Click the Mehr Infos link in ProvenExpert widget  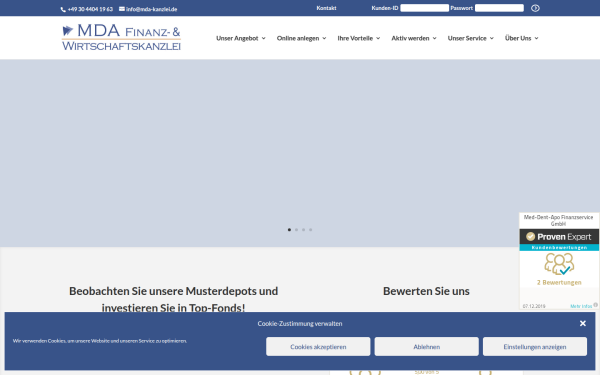[x=581, y=306]
